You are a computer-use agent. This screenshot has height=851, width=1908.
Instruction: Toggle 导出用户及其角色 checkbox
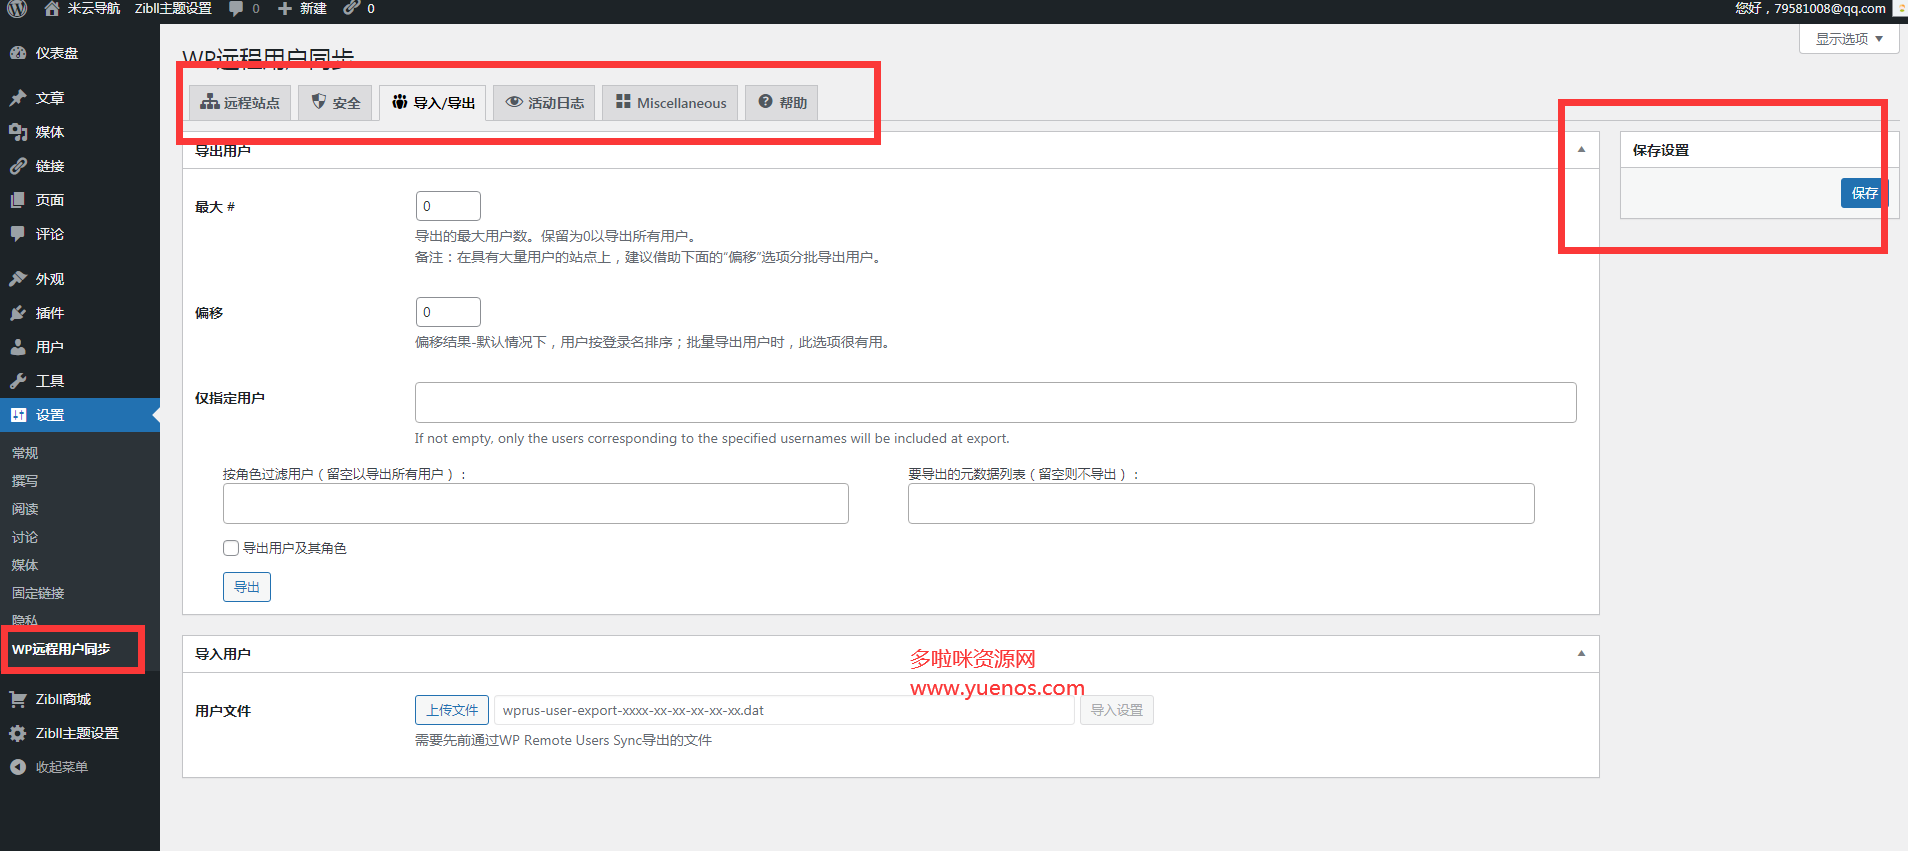(231, 548)
